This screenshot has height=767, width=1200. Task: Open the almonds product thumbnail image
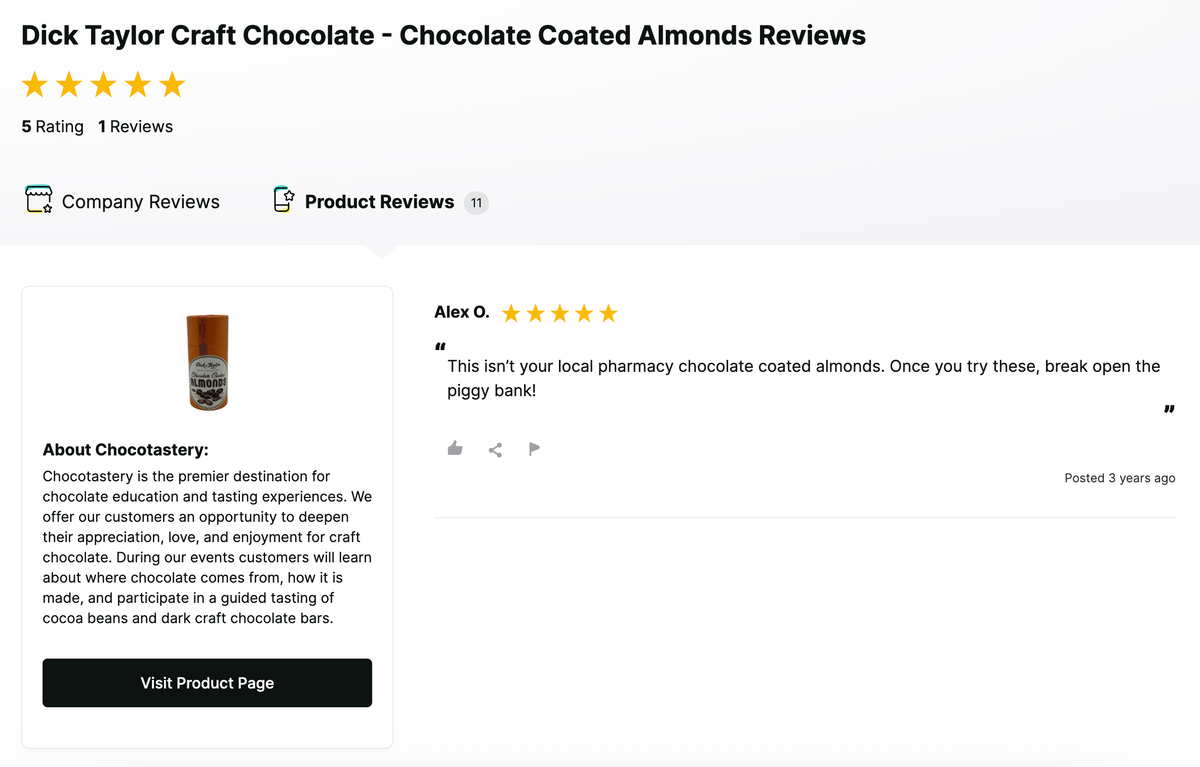tap(207, 362)
